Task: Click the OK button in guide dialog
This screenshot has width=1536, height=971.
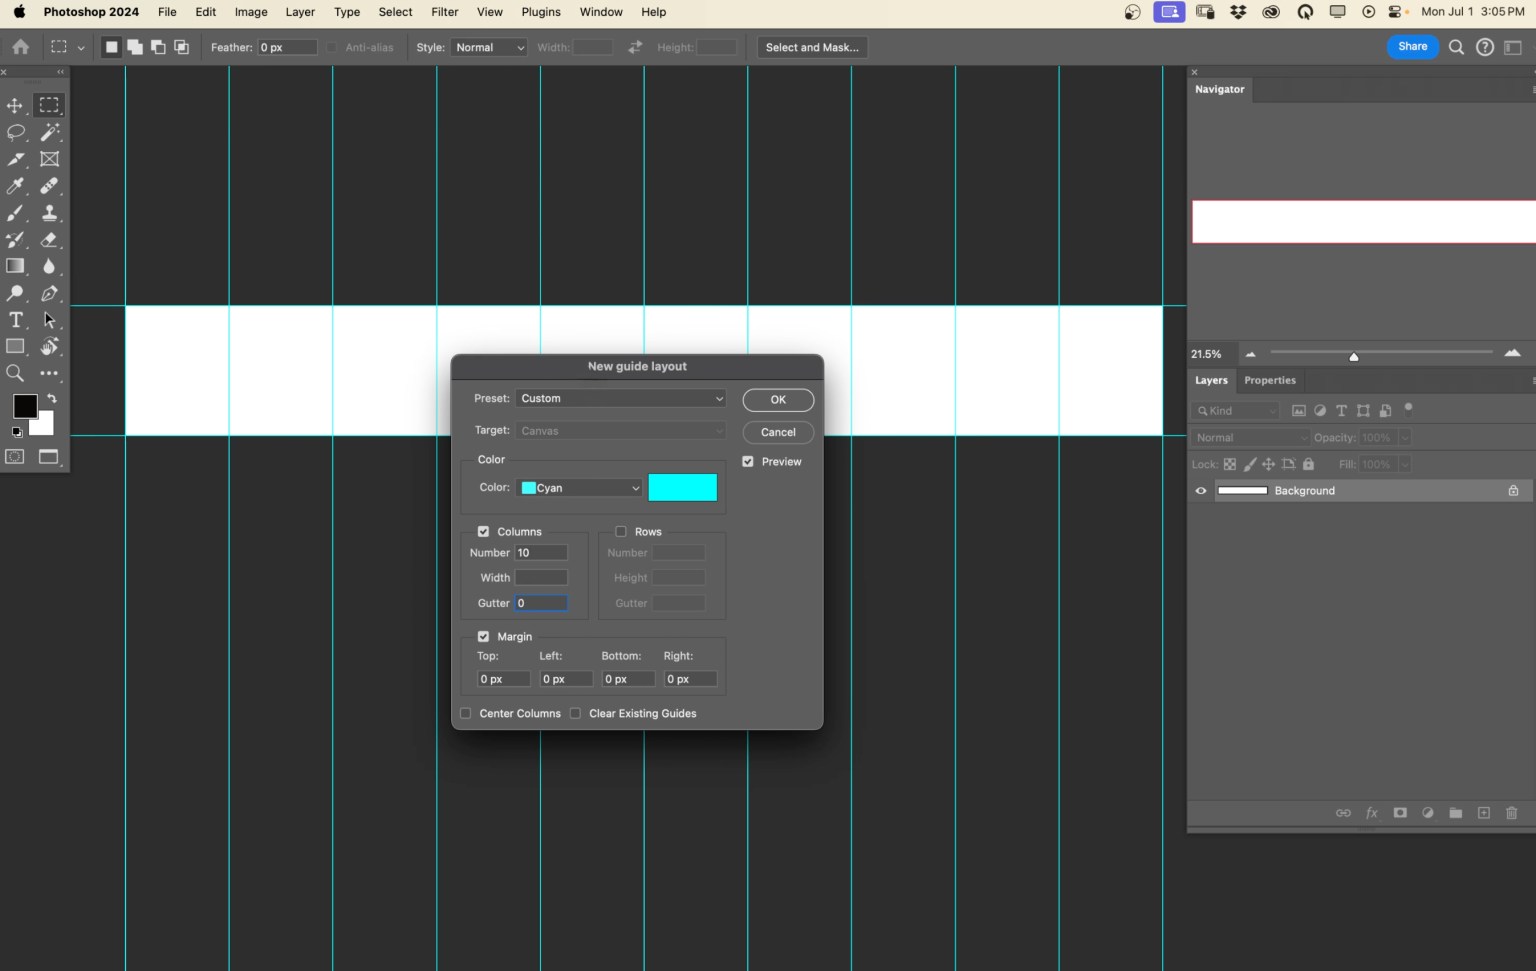Action: click(778, 399)
